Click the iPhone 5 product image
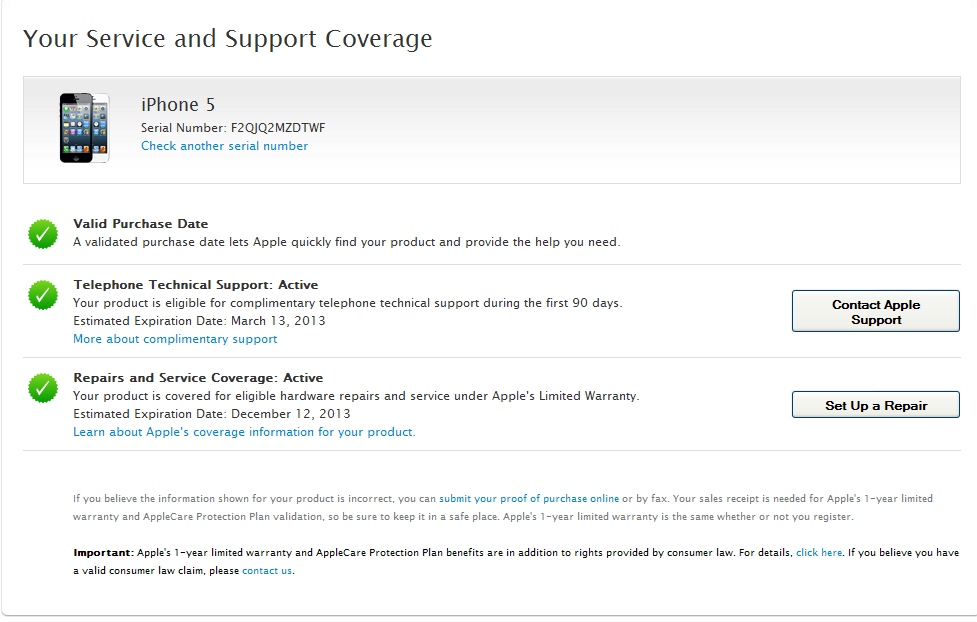 (84, 127)
